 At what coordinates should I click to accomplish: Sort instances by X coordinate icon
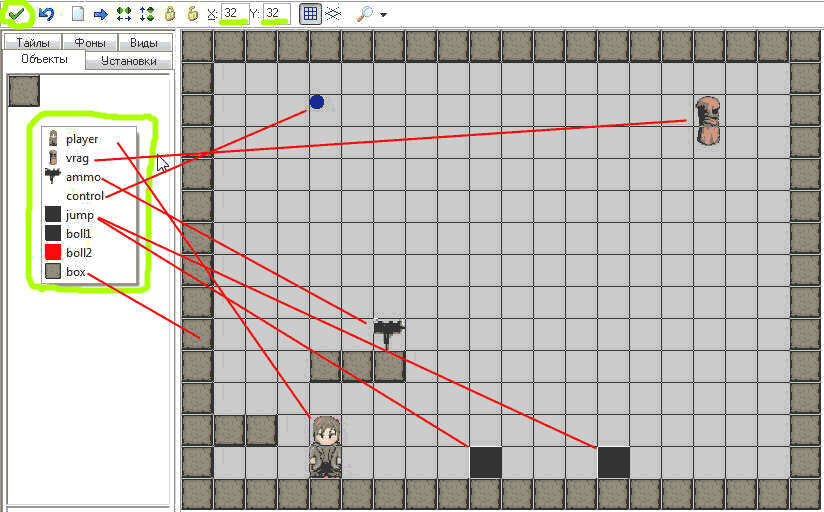(x=123, y=14)
